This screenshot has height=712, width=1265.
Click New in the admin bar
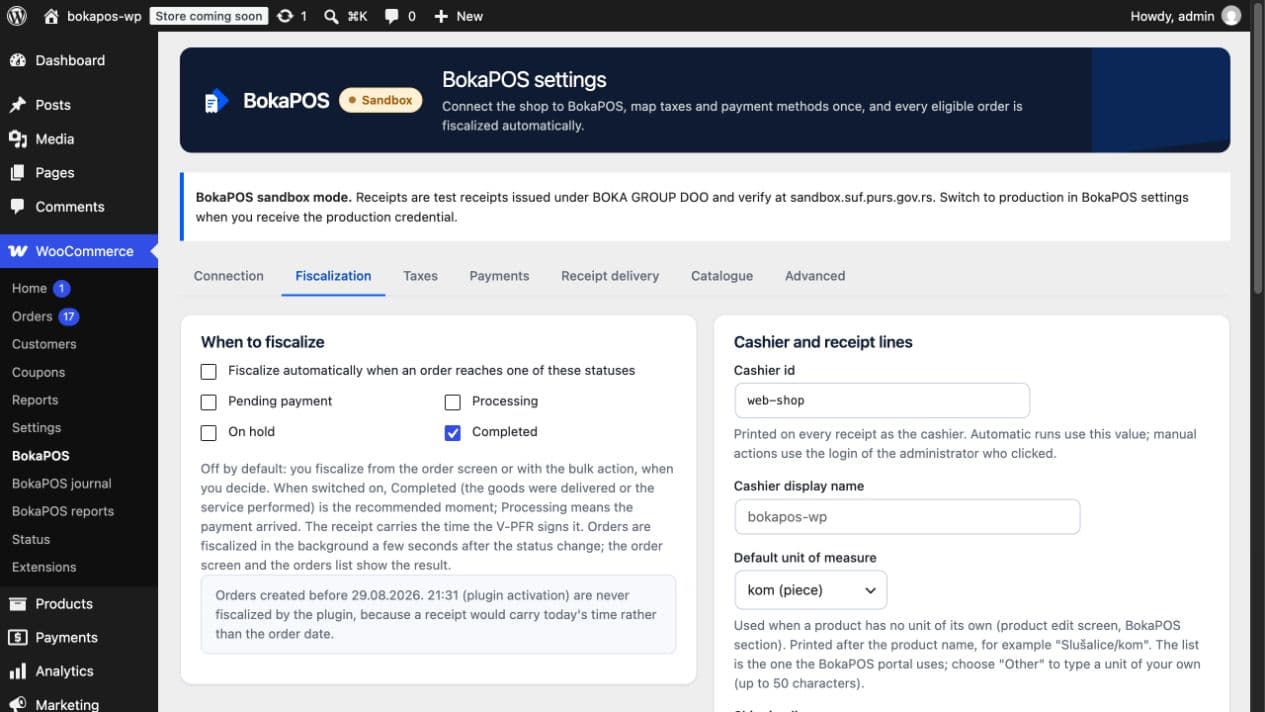click(x=469, y=16)
